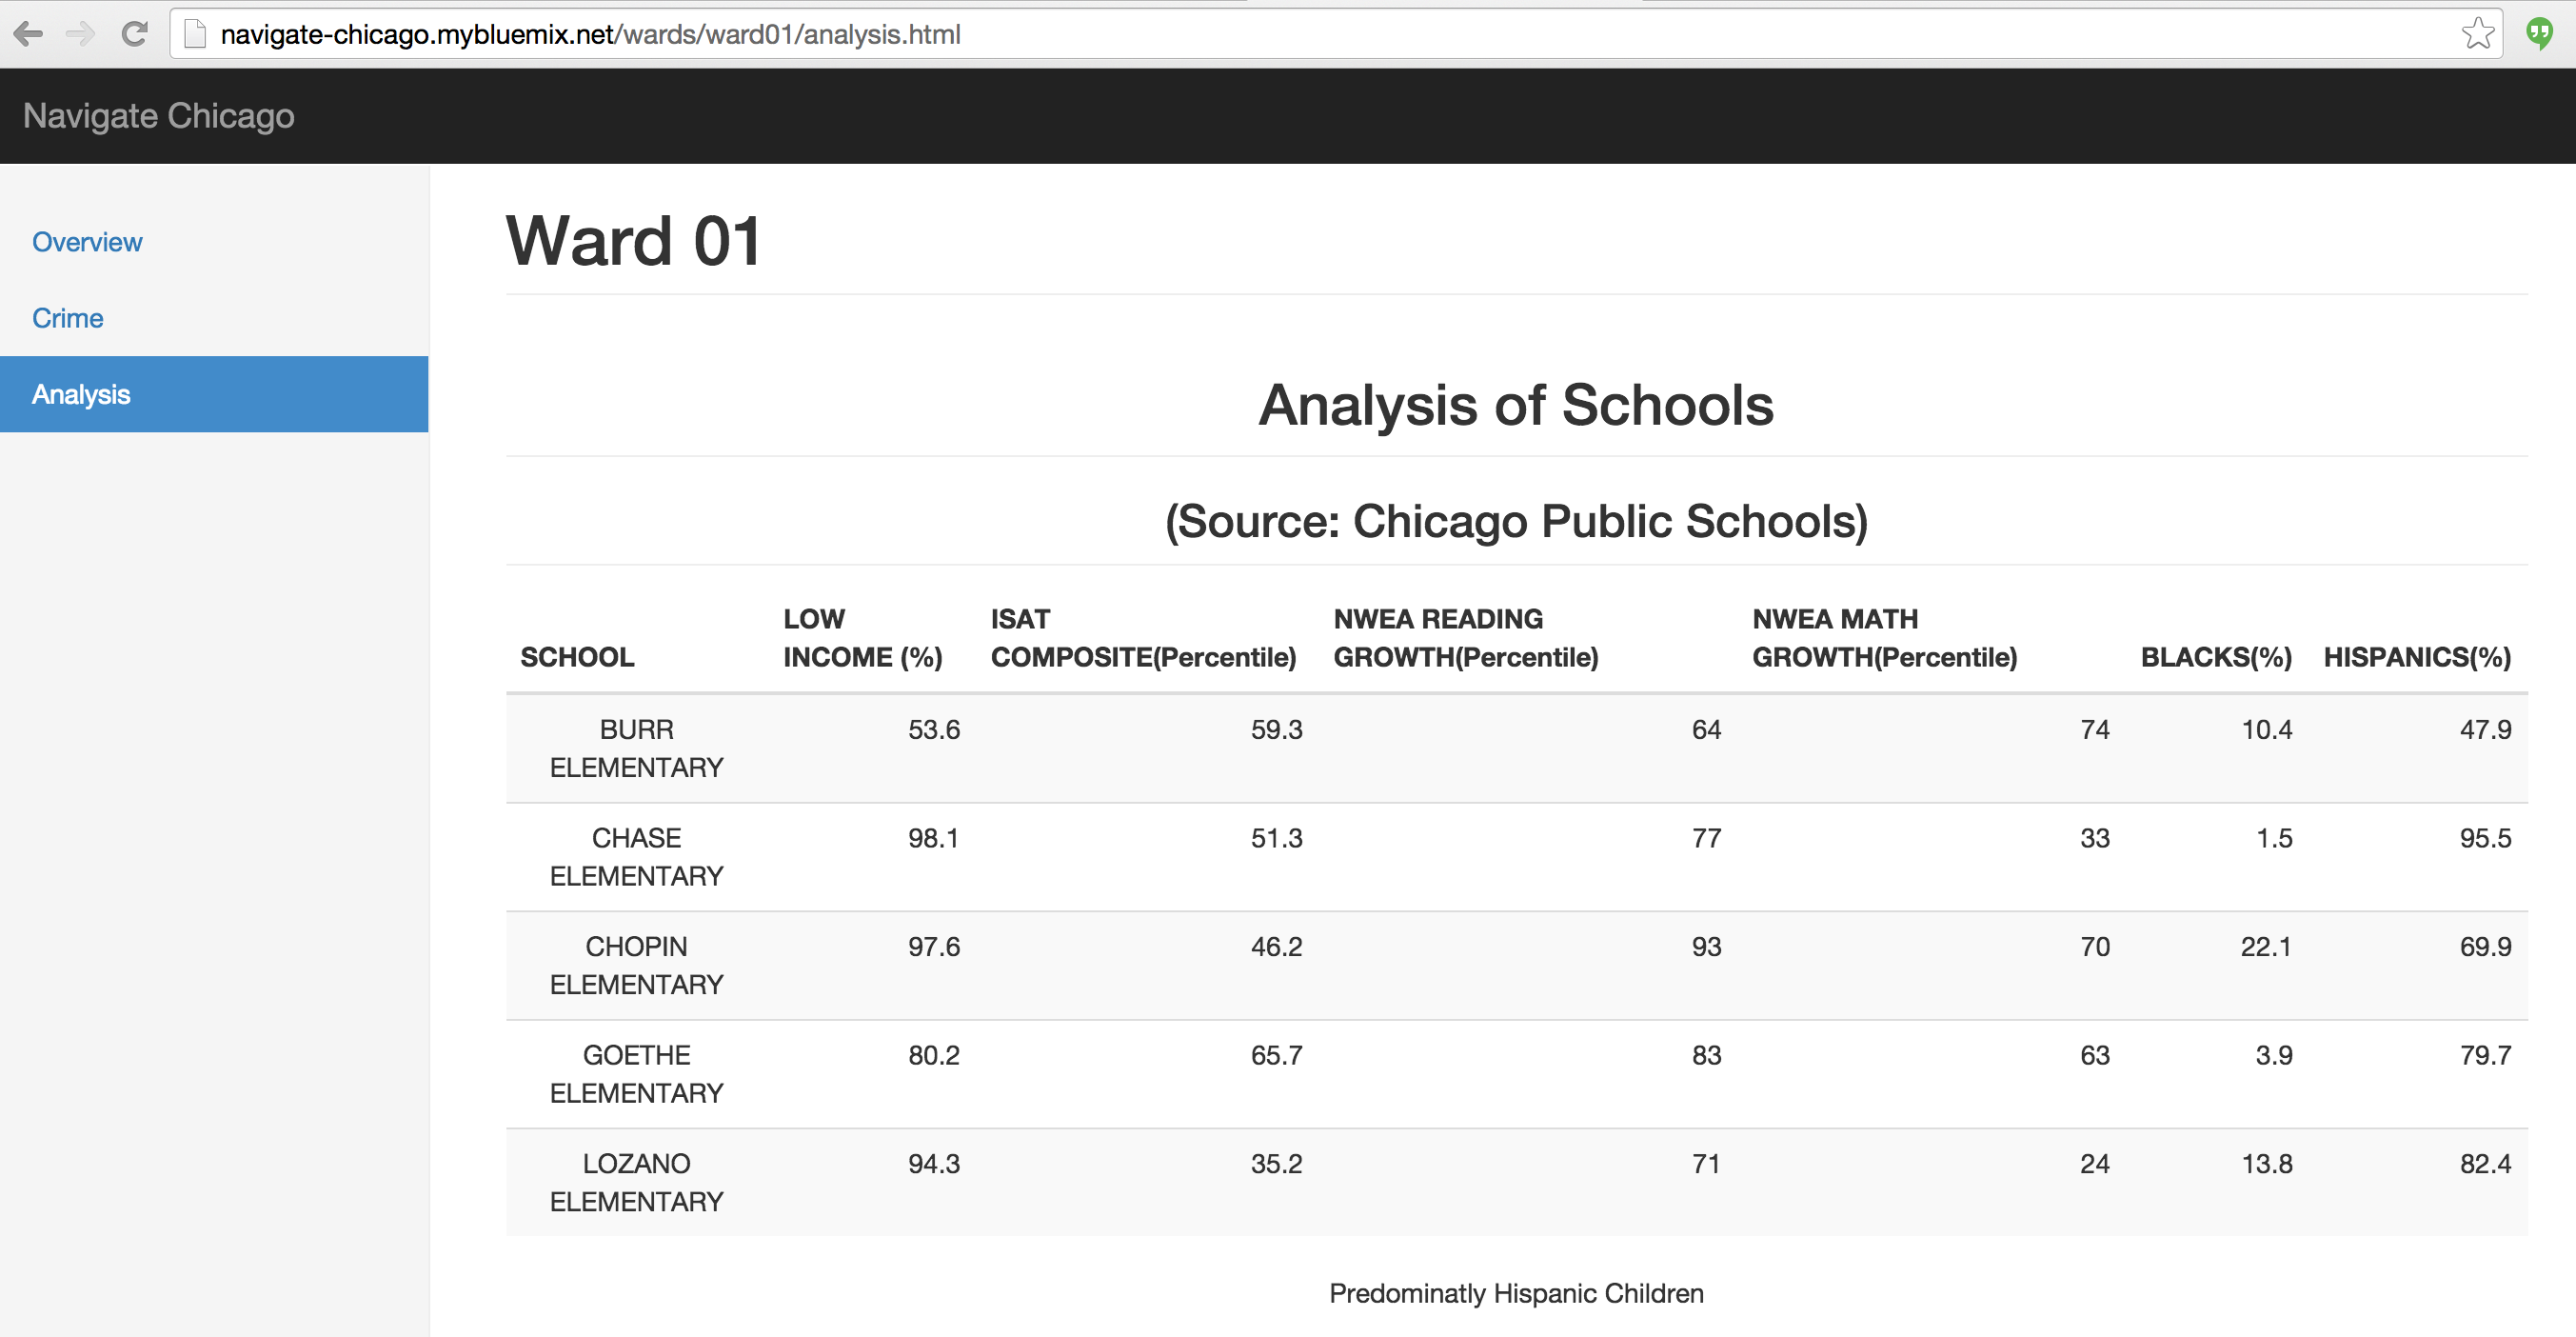The image size is (2576, 1337).
Task: Click the browser back arrow
Action: click(x=28, y=34)
